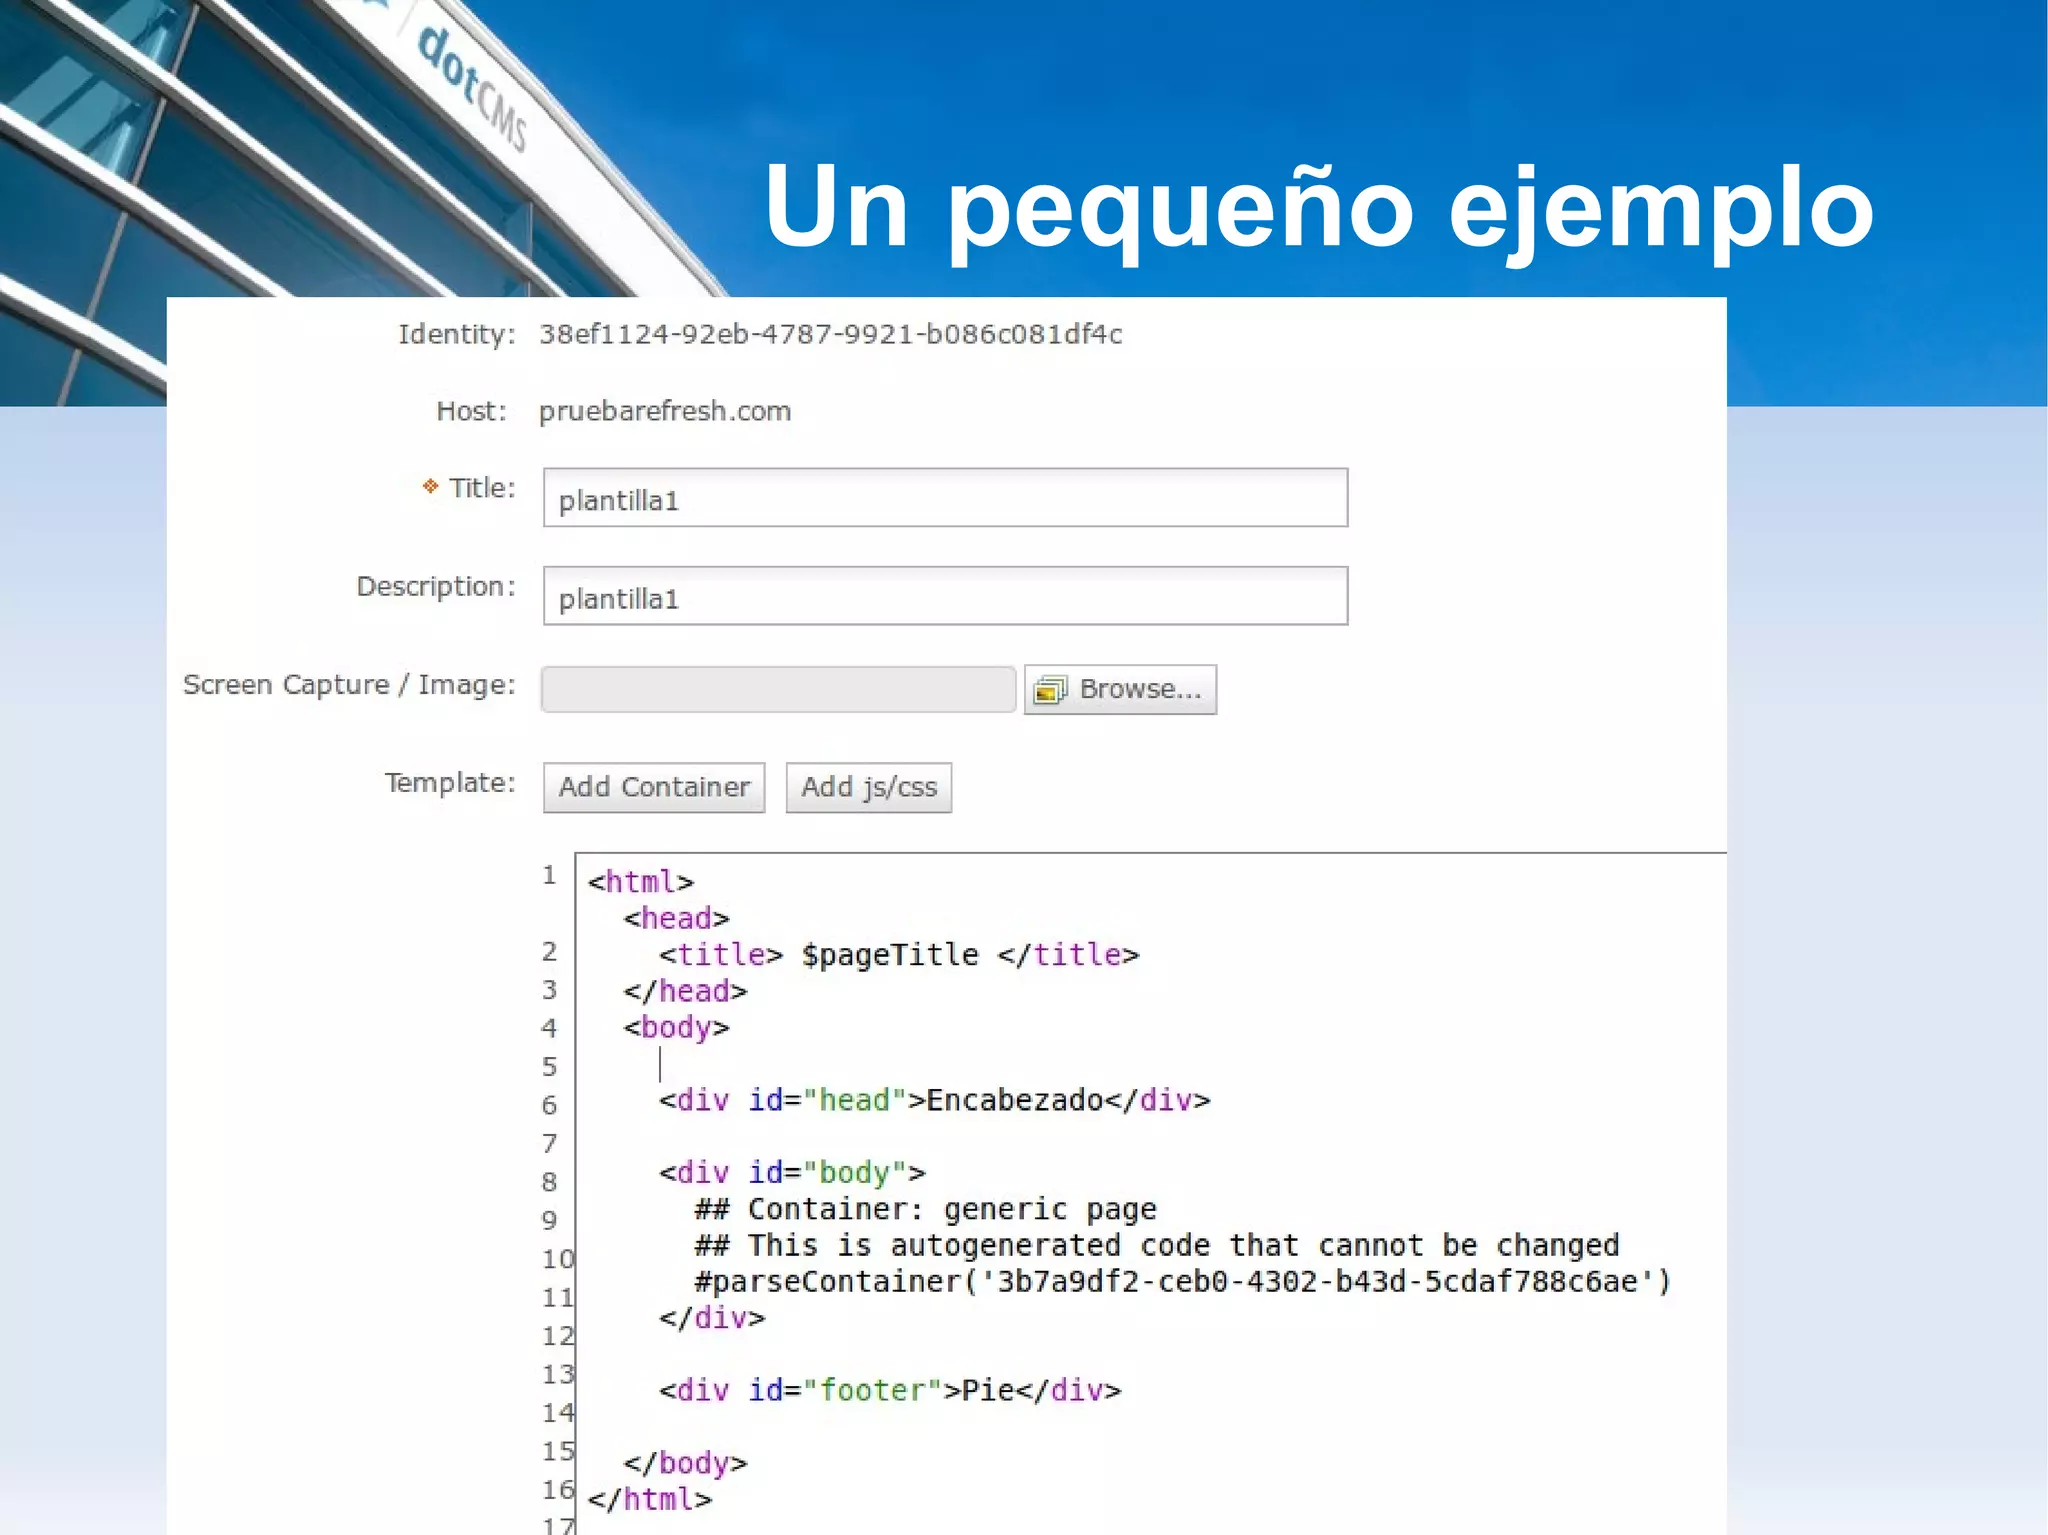Screen dimensions: 2048x1535
Task: Click the closing </div> line after parseContainer
Action: coord(712,1318)
